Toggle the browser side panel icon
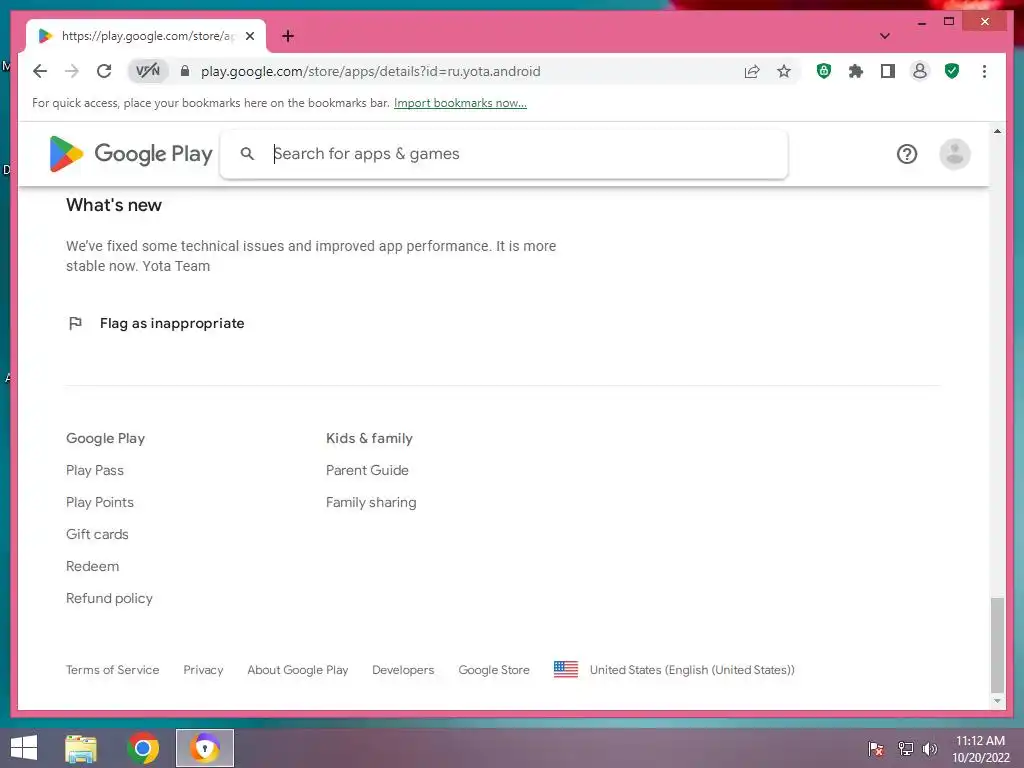 [x=888, y=71]
